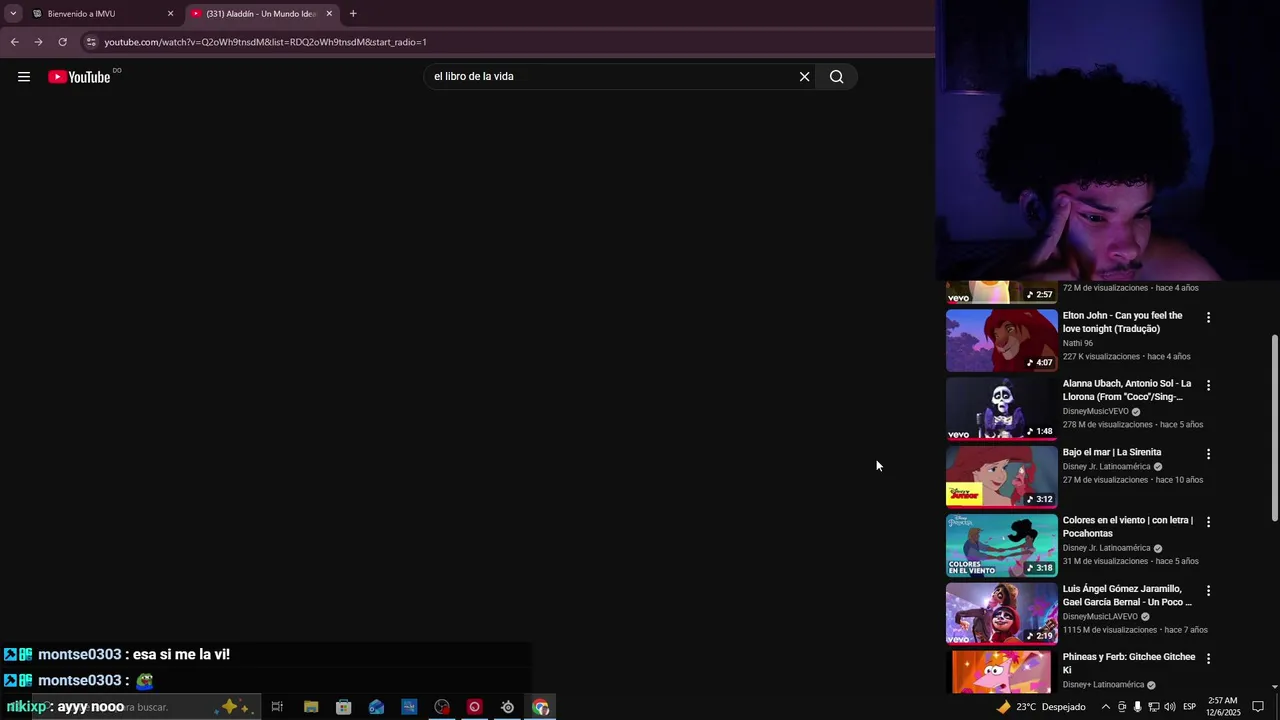The width and height of the screenshot is (1280, 720).
Task: Go back in browser history
Action: click(14, 42)
